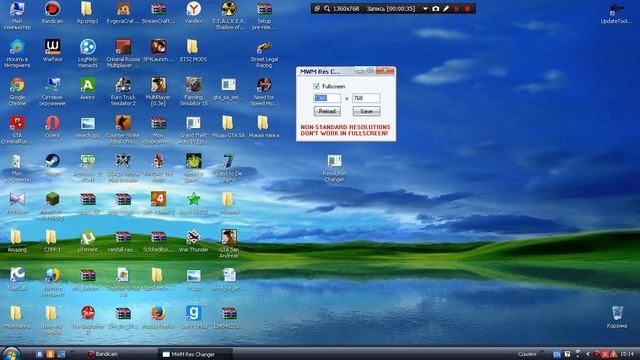Take a screenshot with Bandicam camera icon
The image size is (640, 360).
(x=436, y=9)
